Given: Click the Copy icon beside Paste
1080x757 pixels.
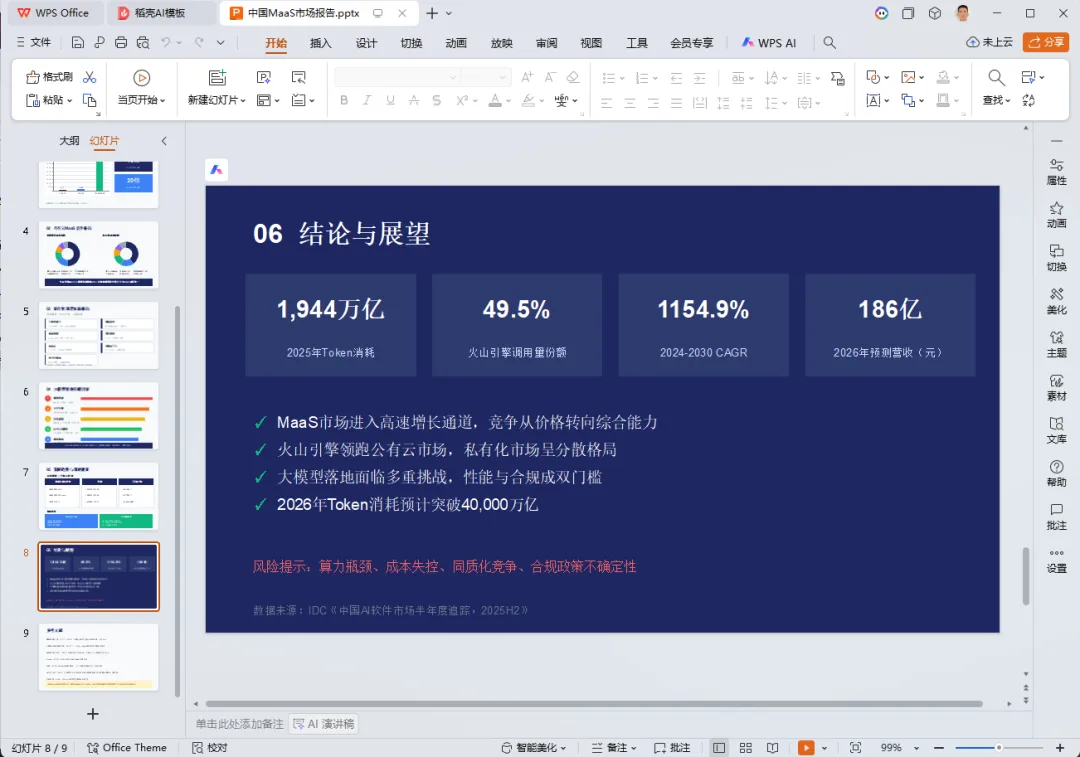Looking at the screenshot, I should click(x=90, y=101).
